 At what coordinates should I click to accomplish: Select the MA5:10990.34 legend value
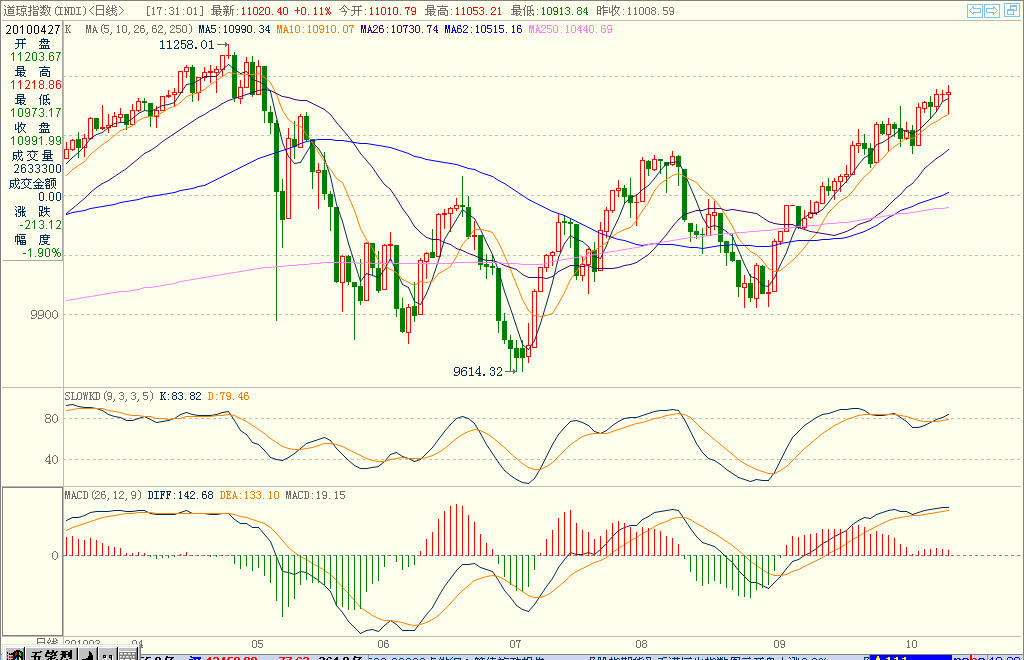(234, 29)
